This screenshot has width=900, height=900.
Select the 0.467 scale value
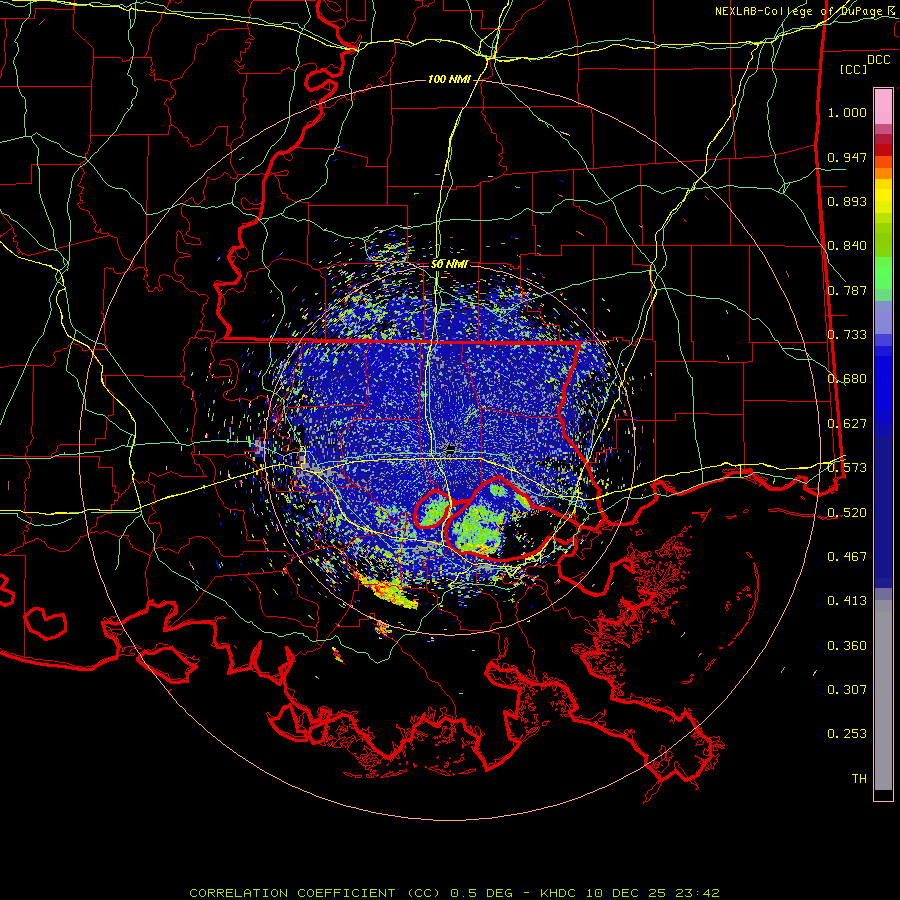[847, 557]
